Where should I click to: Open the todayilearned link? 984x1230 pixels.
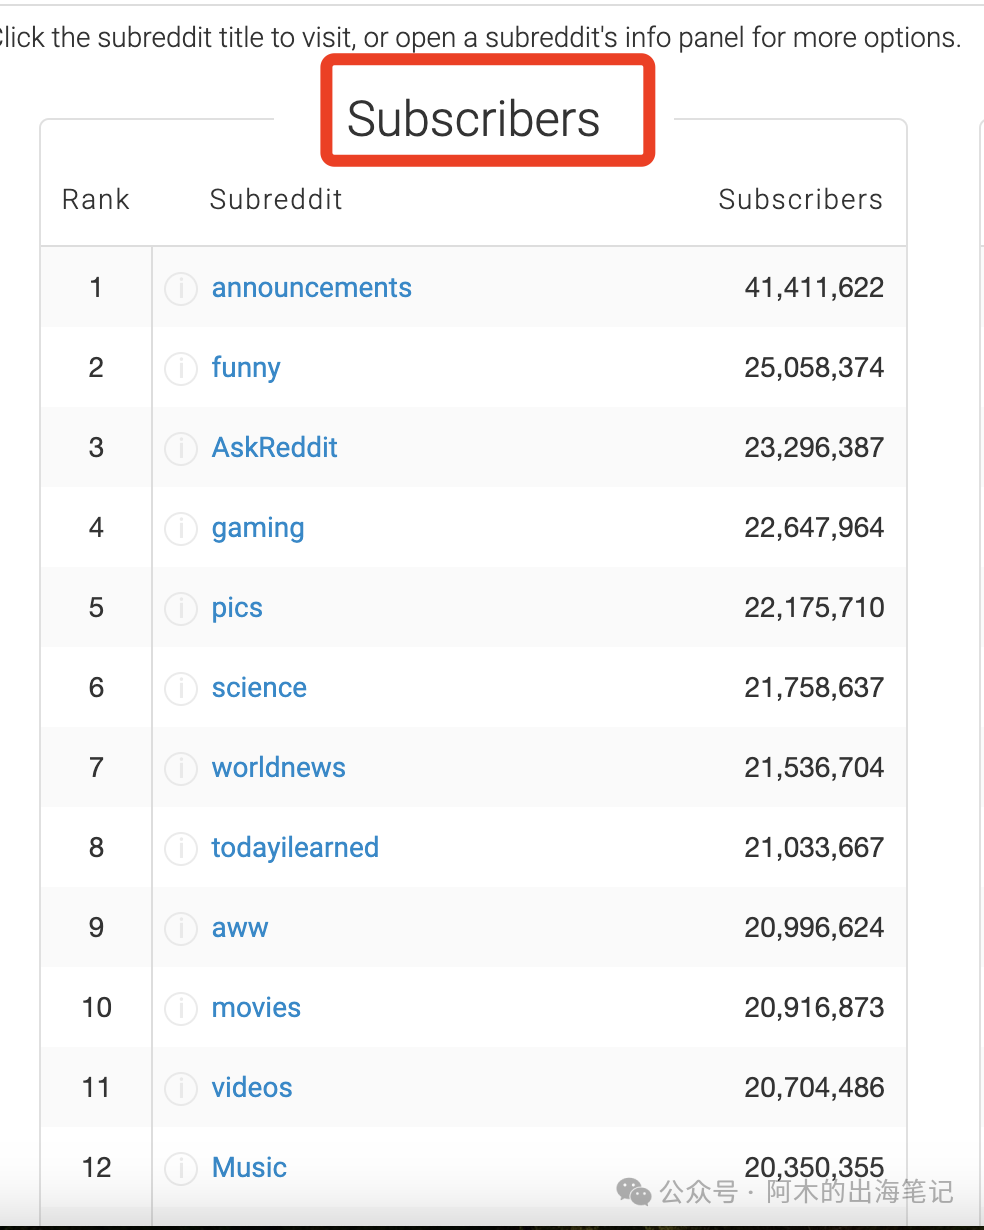coord(295,848)
